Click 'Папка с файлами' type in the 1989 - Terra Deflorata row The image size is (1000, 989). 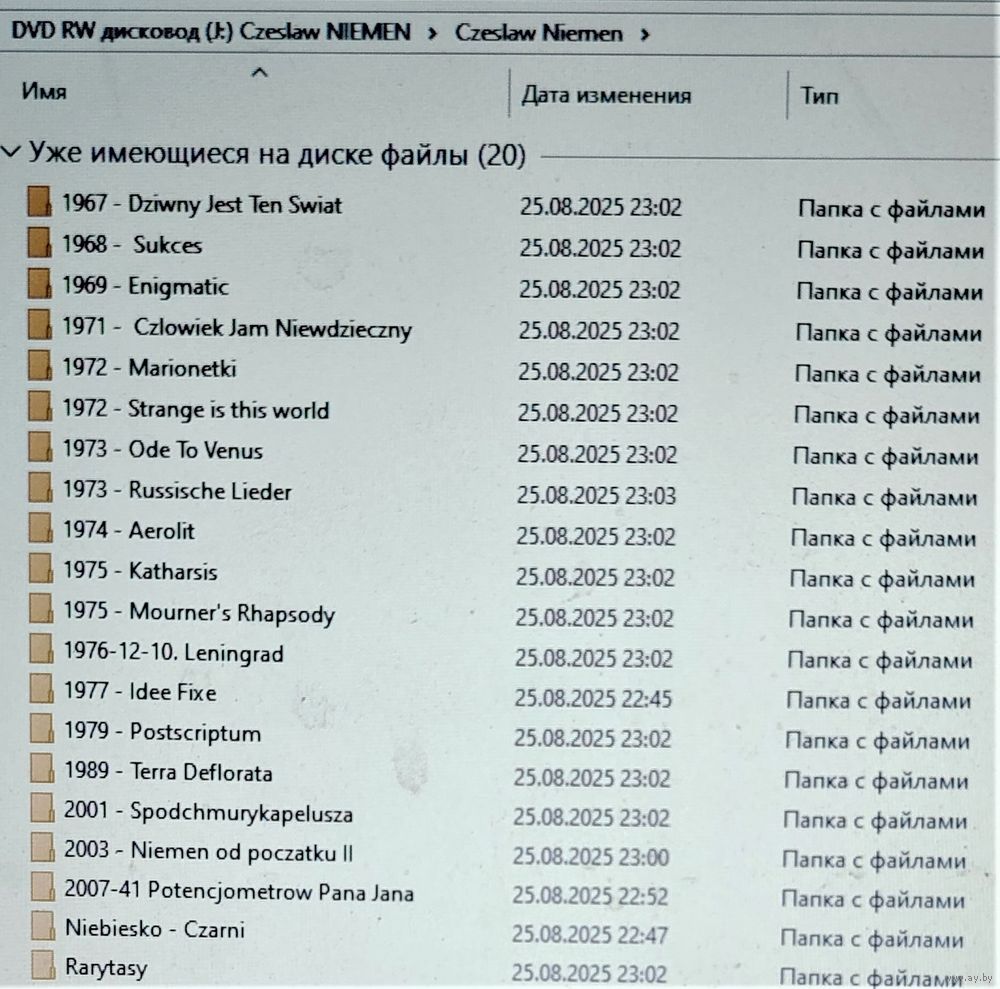click(x=876, y=781)
